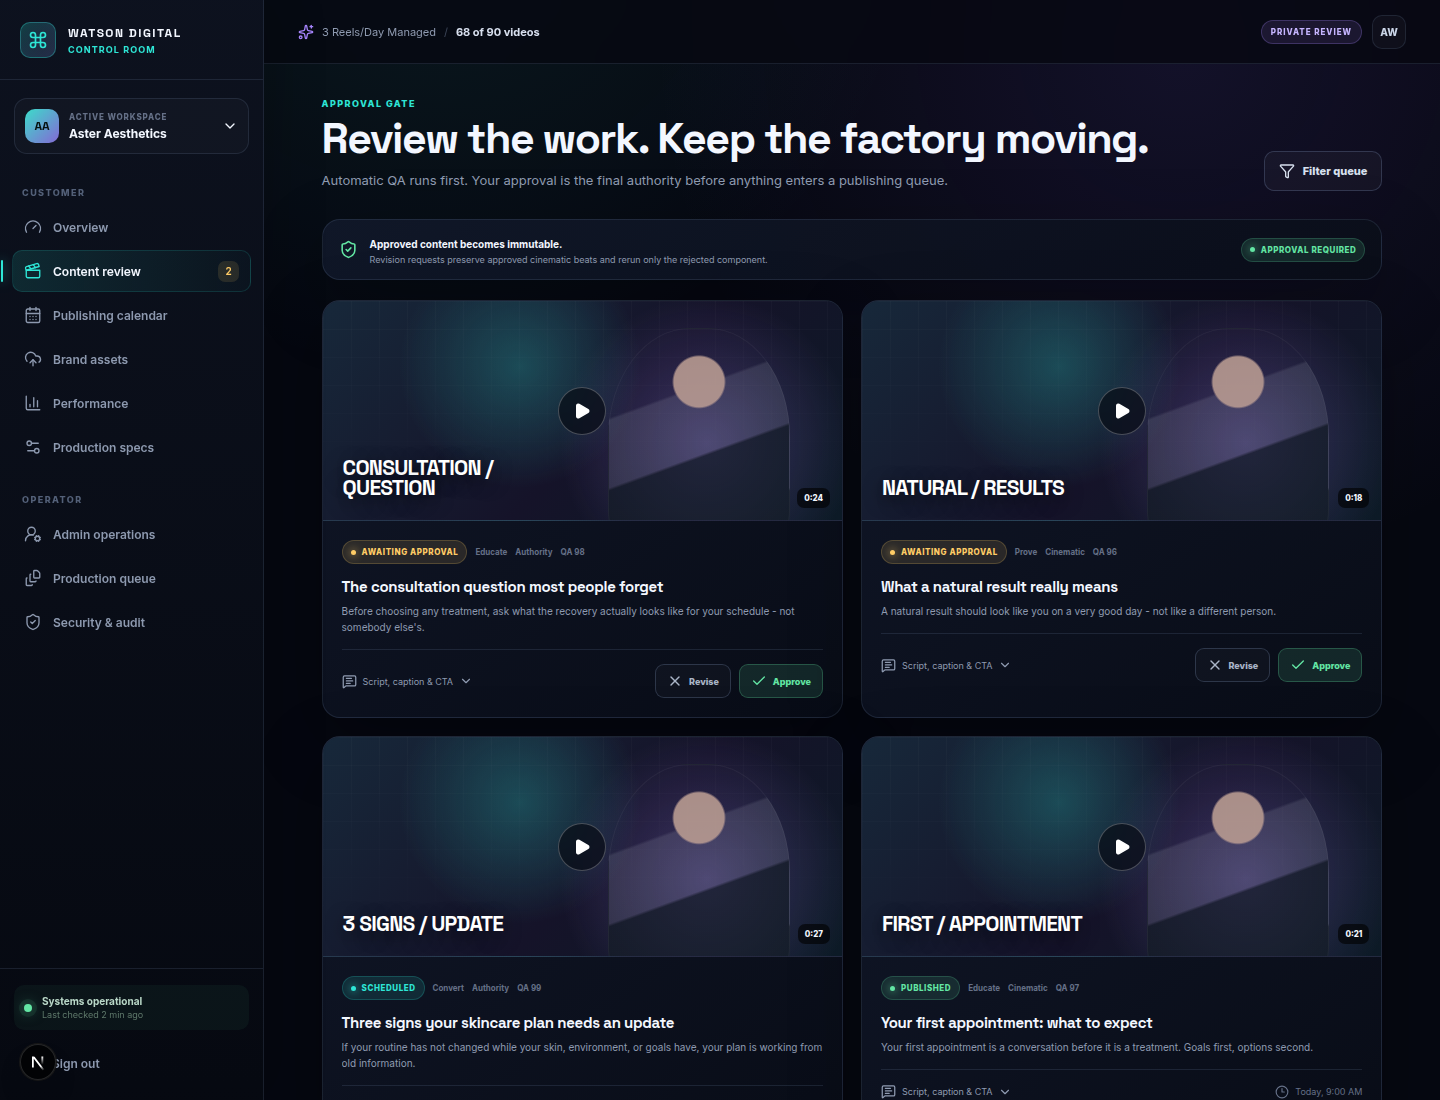Click the AW user avatar button

tap(1389, 32)
